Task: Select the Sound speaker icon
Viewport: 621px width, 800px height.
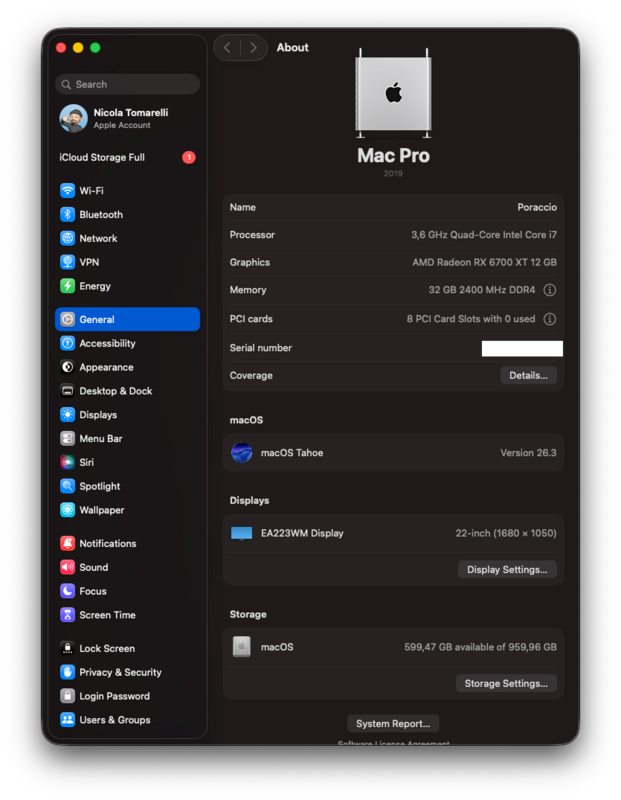Action: click(67, 567)
